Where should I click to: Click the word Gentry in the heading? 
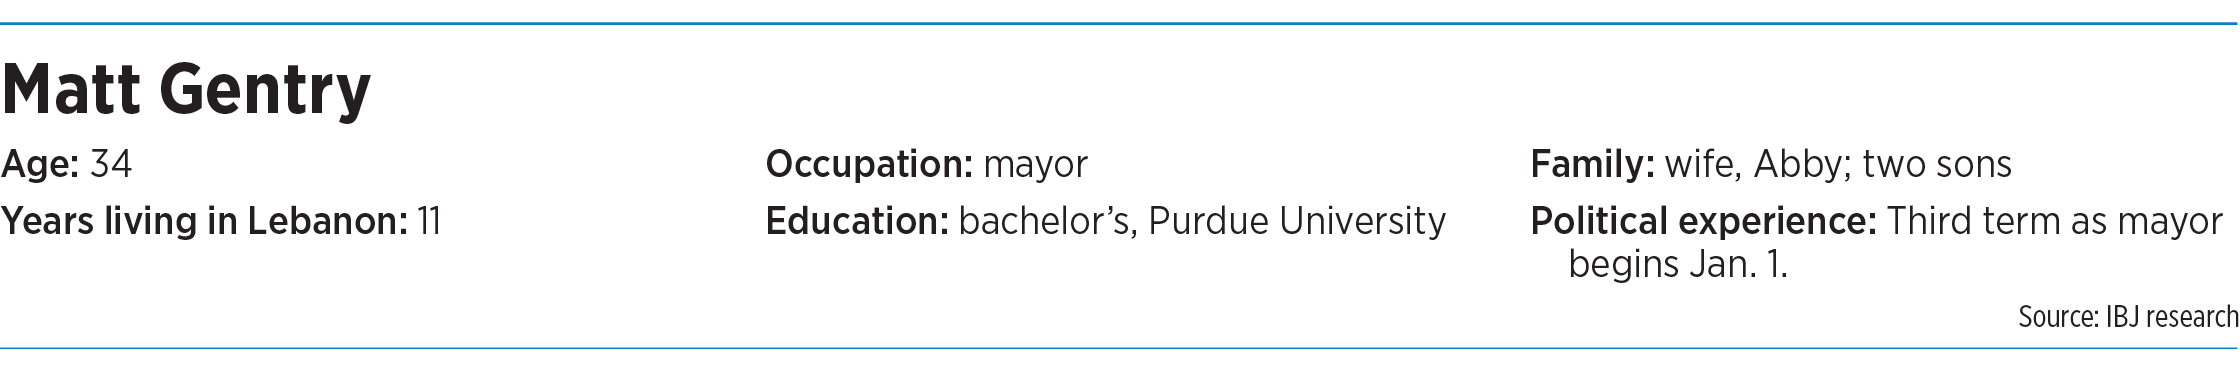click(x=266, y=93)
